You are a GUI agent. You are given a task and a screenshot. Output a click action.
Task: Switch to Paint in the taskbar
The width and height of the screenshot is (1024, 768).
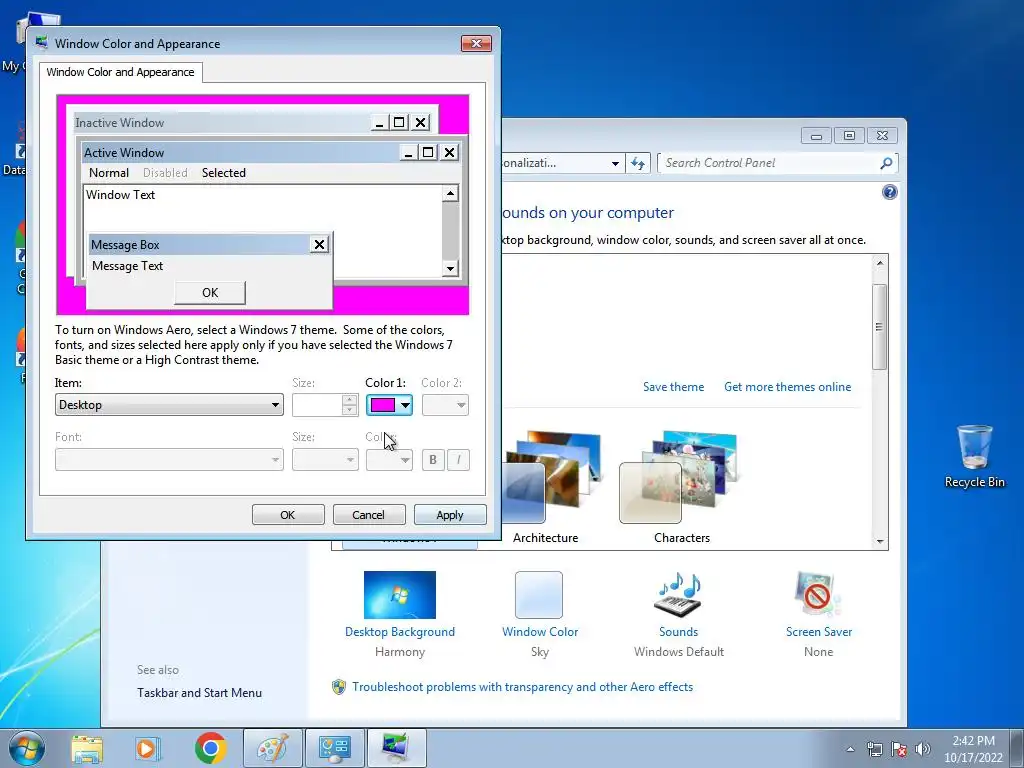coord(272,748)
